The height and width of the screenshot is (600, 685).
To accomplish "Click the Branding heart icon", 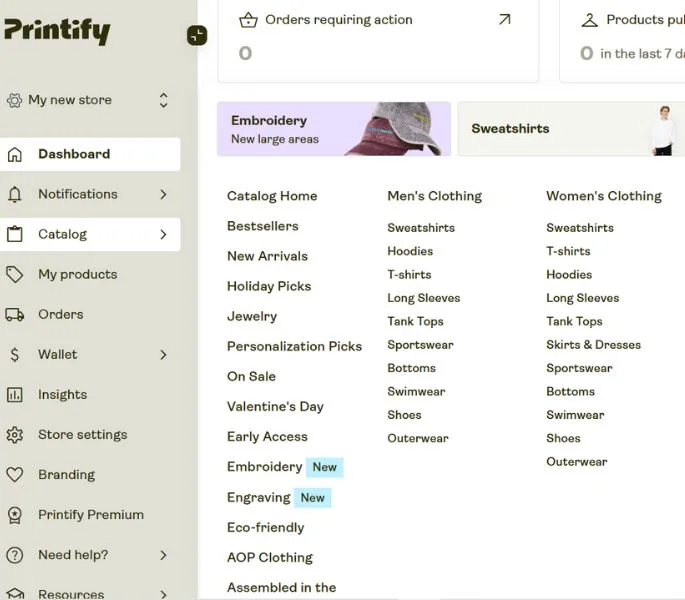I will pyautogui.click(x=15, y=475).
